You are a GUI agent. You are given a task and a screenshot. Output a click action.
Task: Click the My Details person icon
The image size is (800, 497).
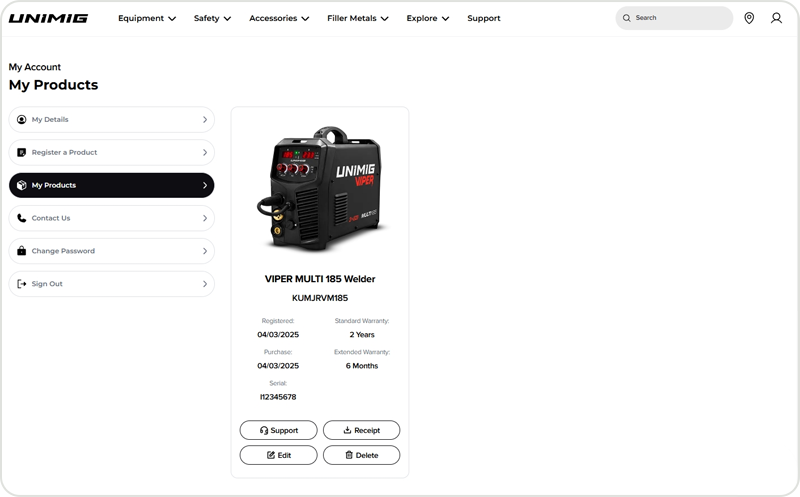pyautogui.click(x=22, y=120)
